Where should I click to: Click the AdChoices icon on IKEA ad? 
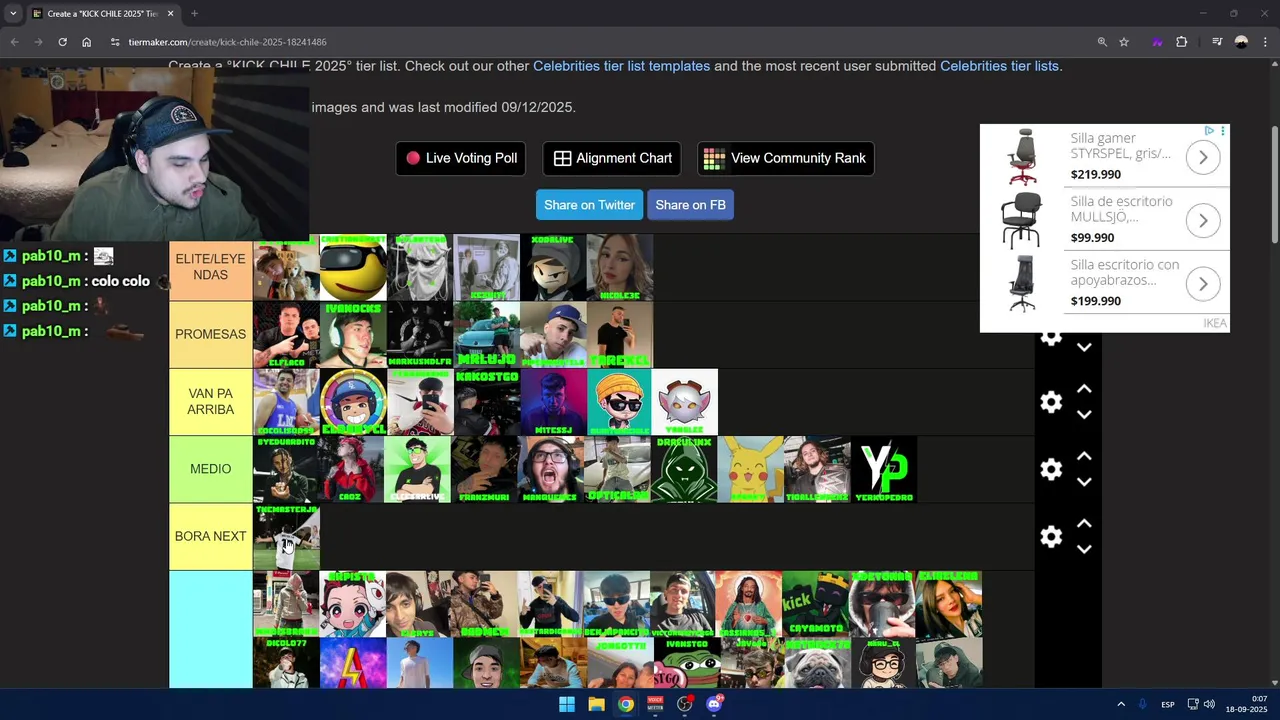pos(1209,131)
